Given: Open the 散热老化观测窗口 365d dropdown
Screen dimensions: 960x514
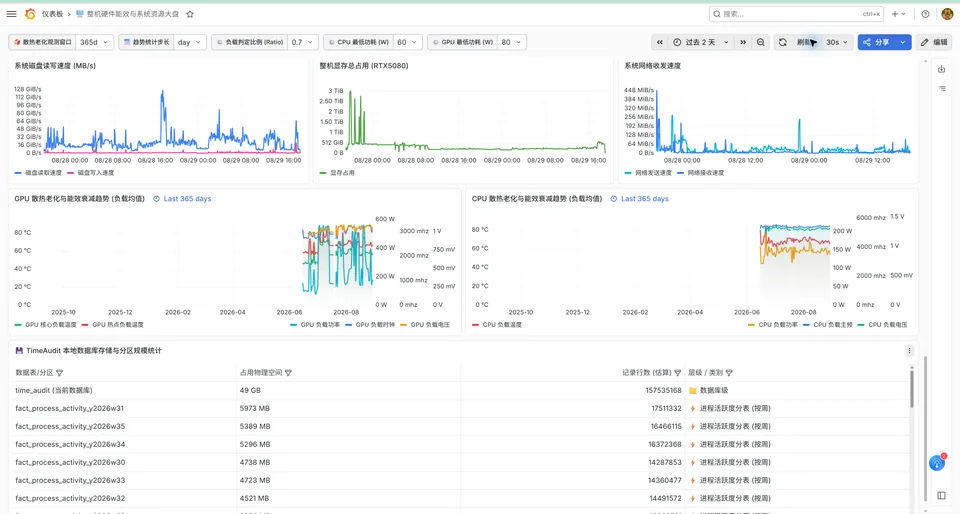Looking at the screenshot, I should click(96, 42).
